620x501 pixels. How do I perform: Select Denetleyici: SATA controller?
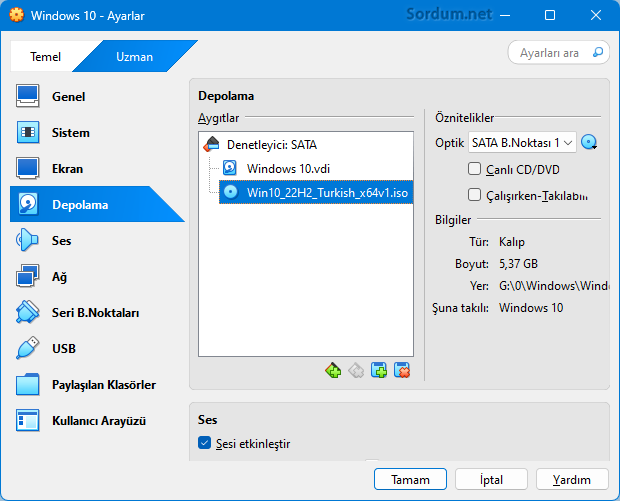point(306,145)
